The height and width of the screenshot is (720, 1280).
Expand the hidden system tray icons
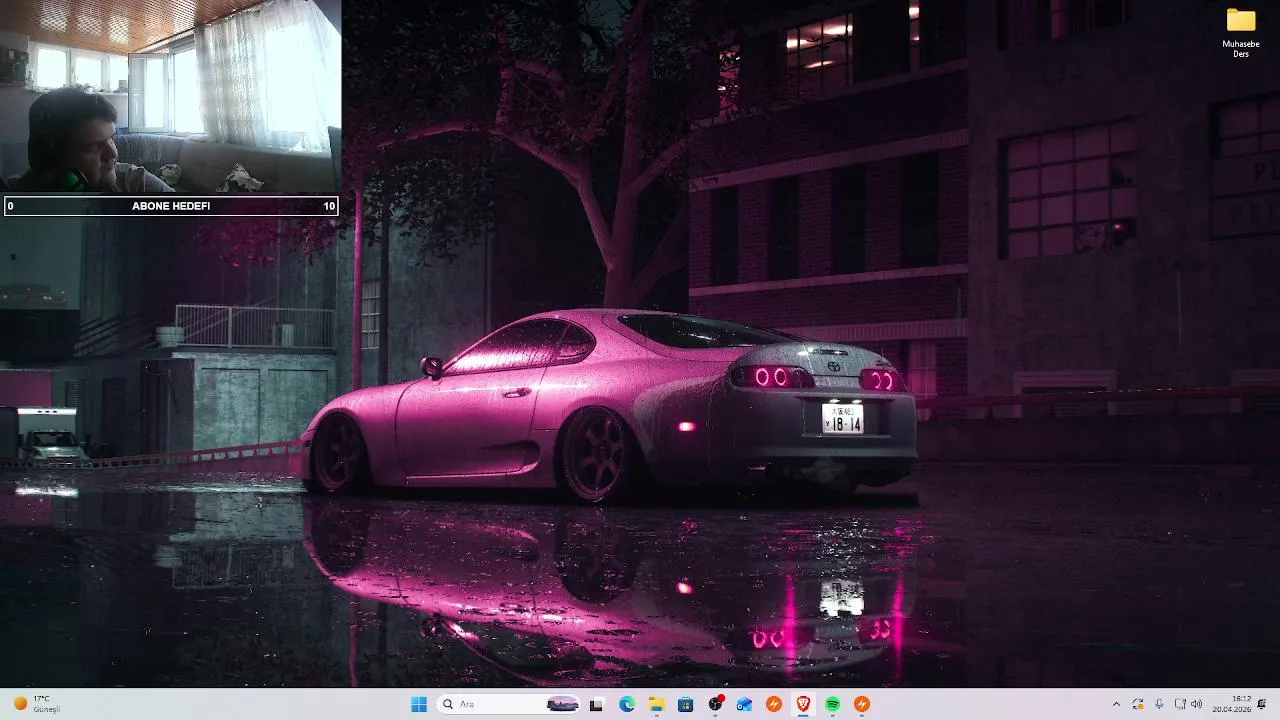pyautogui.click(x=1116, y=704)
